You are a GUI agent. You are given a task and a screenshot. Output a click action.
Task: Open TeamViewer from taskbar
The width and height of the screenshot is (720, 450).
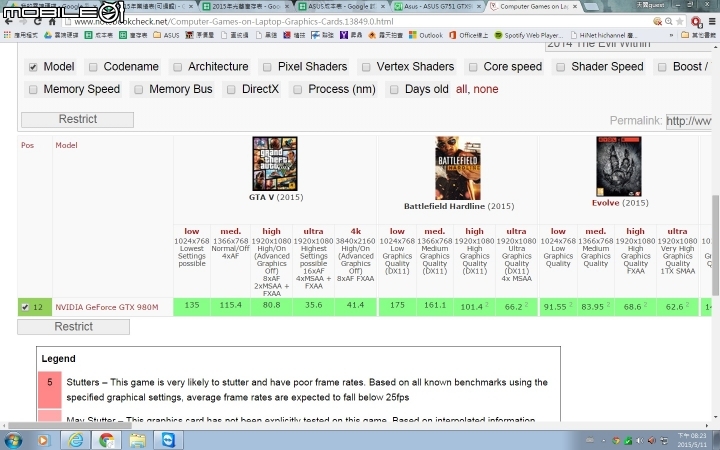click(x=168, y=441)
